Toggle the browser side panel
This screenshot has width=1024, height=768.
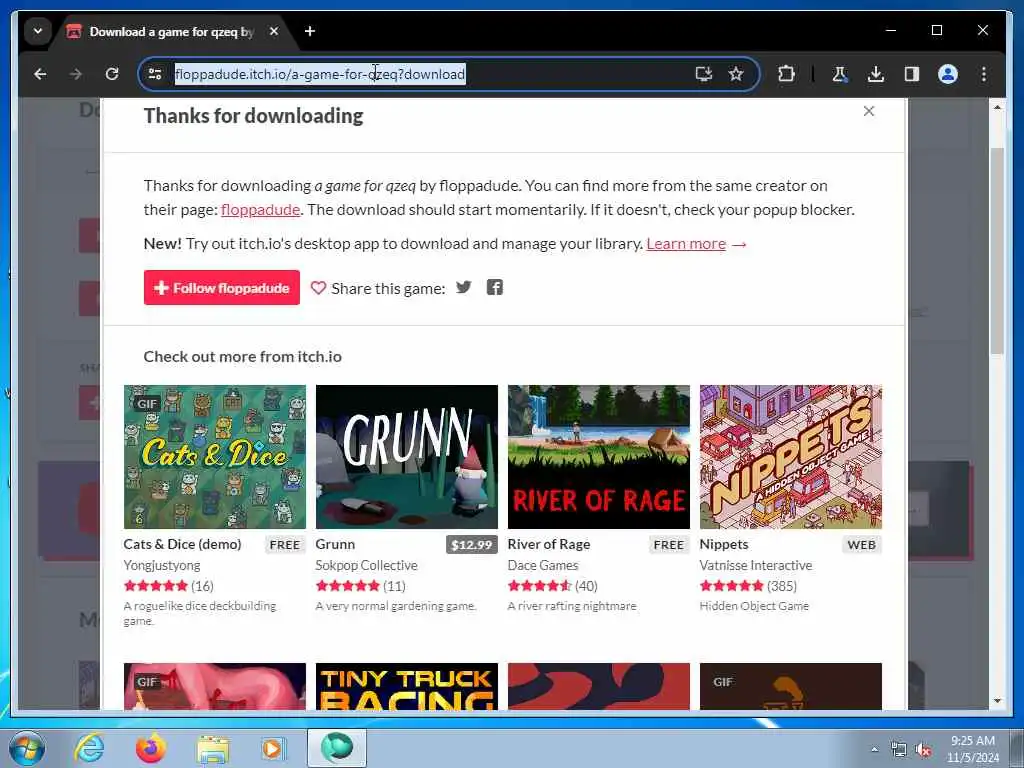[912, 74]
